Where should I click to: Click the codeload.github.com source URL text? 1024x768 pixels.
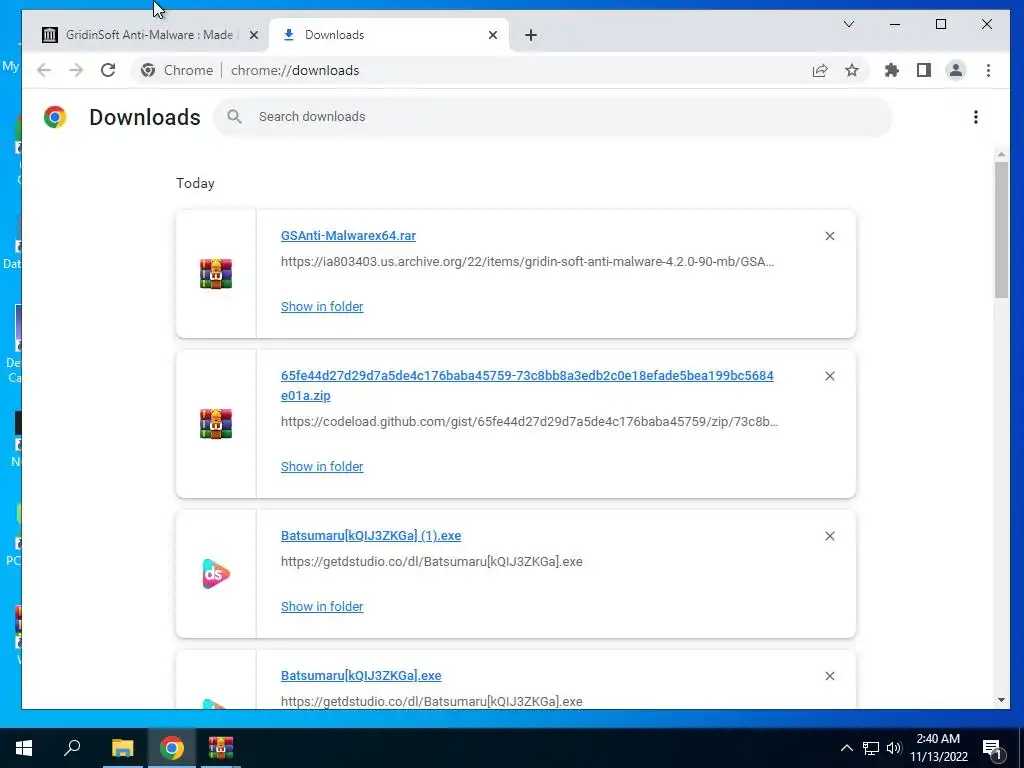(x=530, y=422)
